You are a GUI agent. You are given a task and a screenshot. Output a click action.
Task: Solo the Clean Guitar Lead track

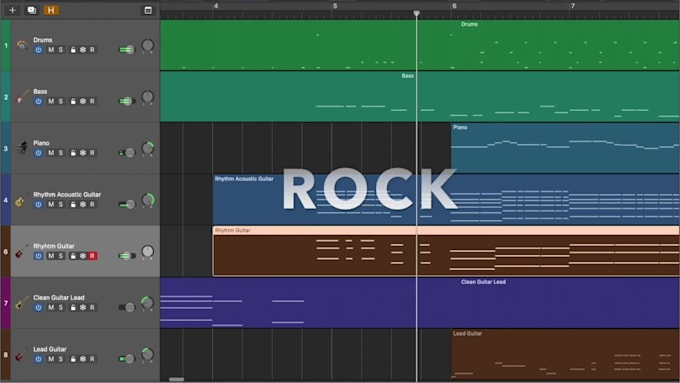(x=61, y=308)
